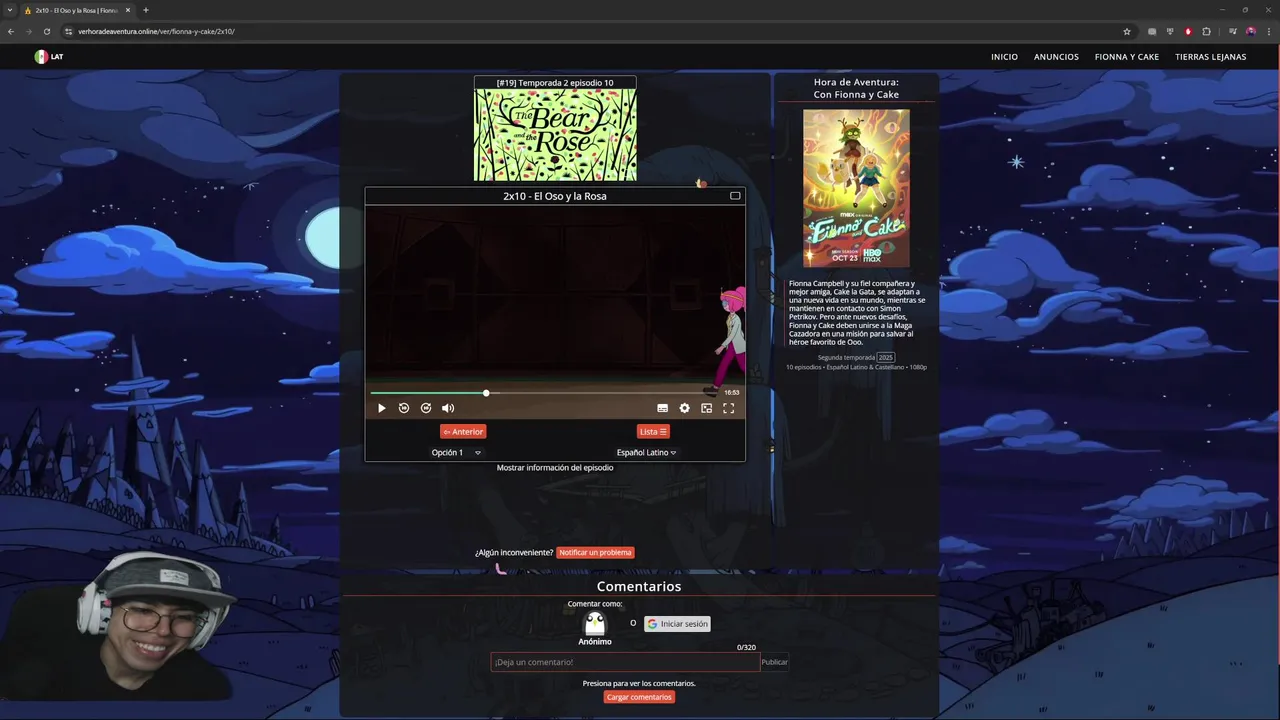1280x720 pixels.
Task: Play the video
Action: point(381,408)
